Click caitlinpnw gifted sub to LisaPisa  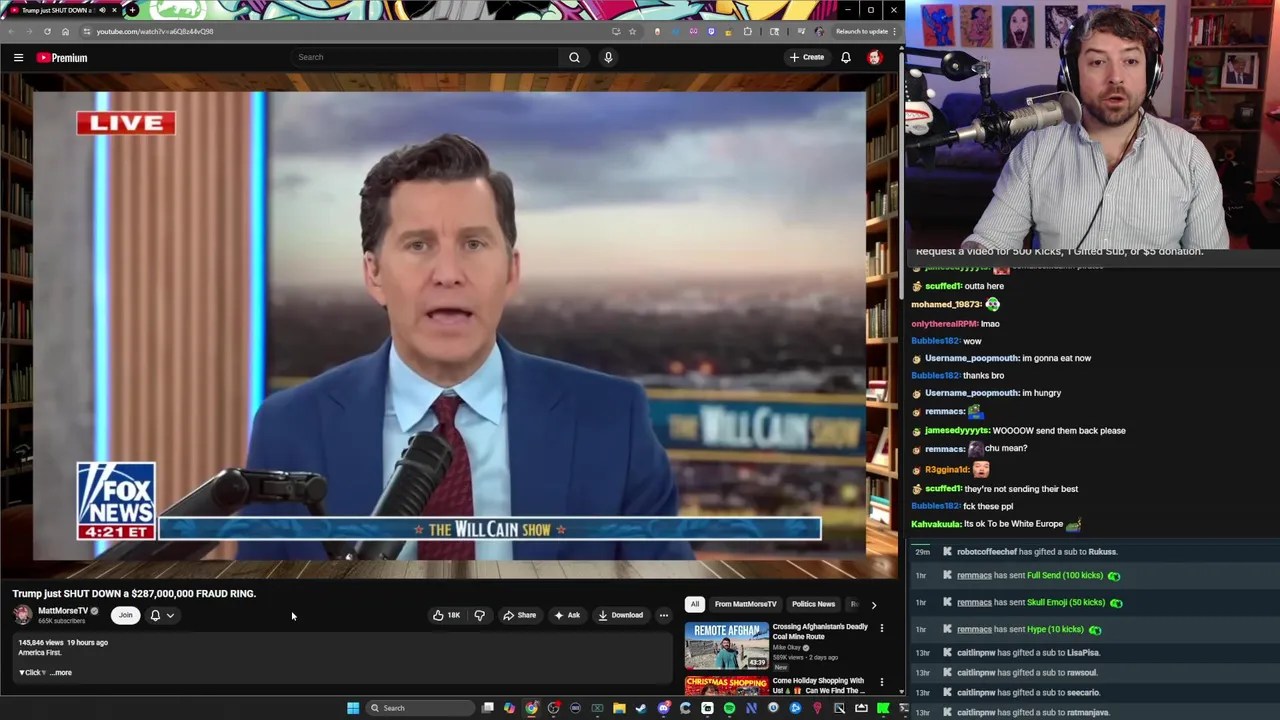tap(1095, 652)
